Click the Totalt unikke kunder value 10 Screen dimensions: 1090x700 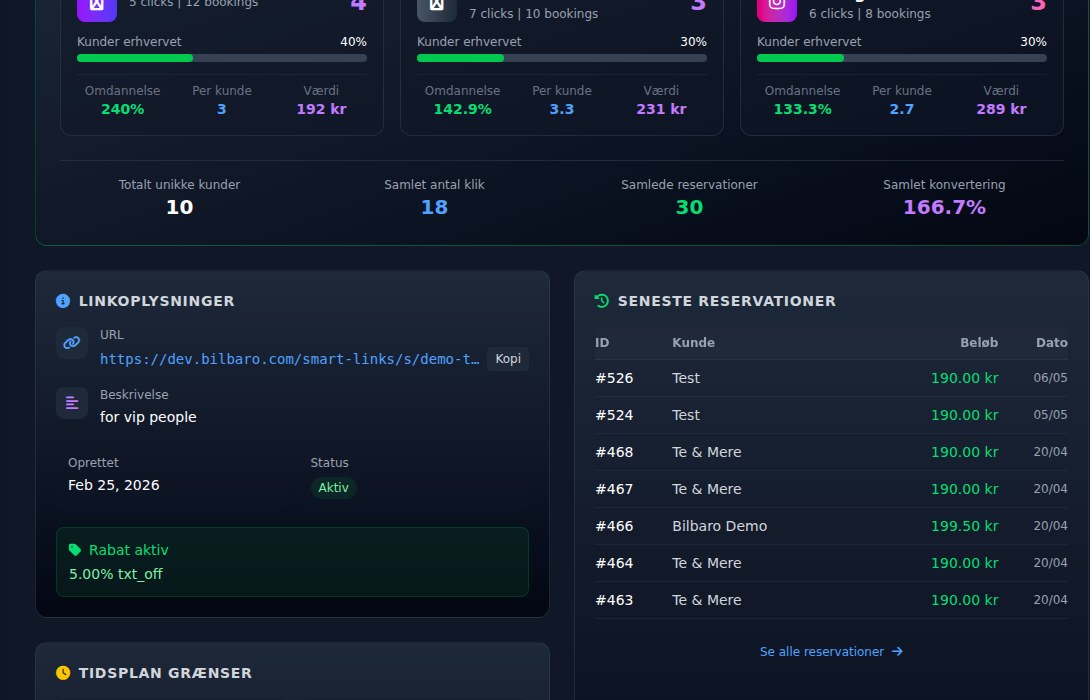(x=179, y=207)
